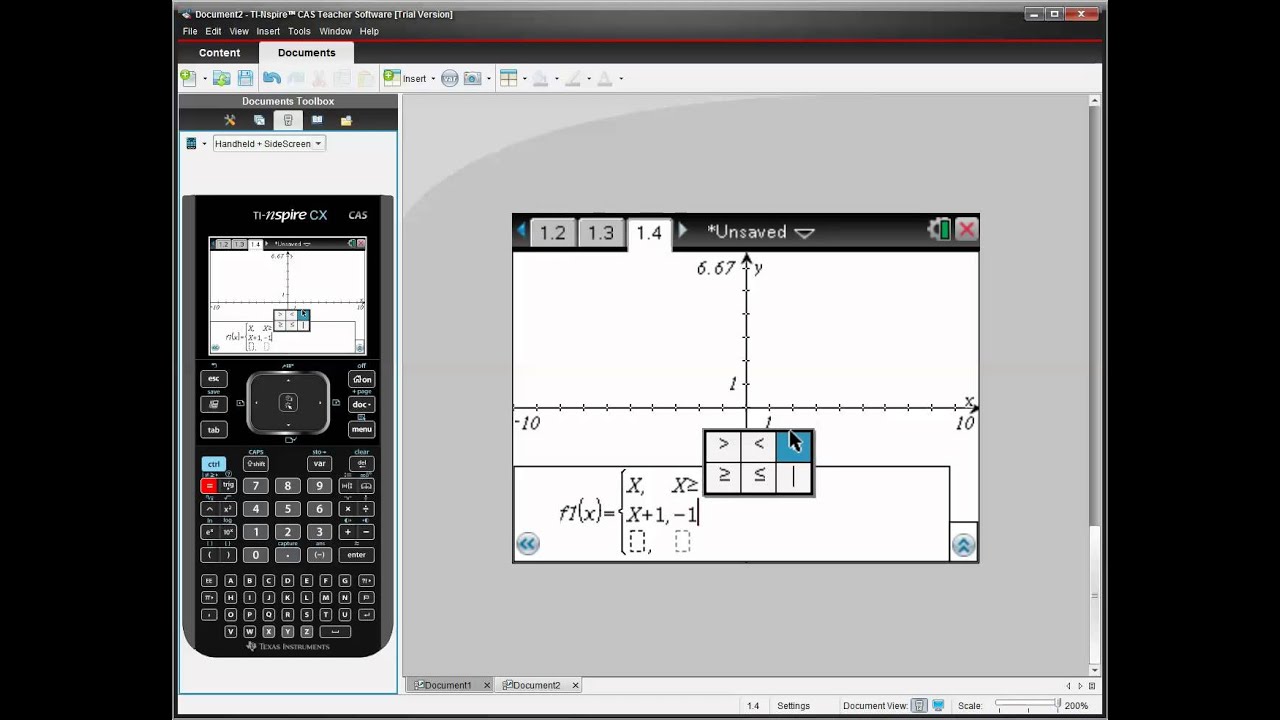Click the doc key on the handheld
Image resolution: width=1280 pixels, height=720 pixels.
(x=361, y=404)
